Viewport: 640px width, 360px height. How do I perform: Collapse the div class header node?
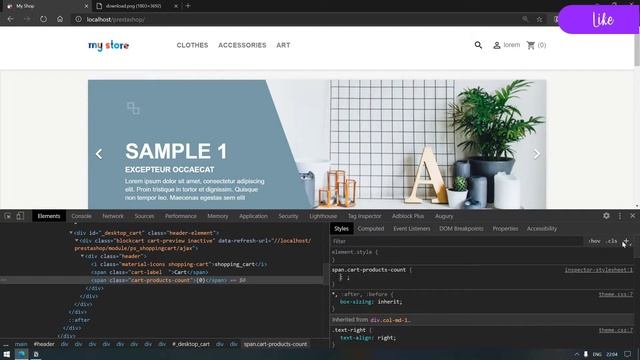[82, 256]
